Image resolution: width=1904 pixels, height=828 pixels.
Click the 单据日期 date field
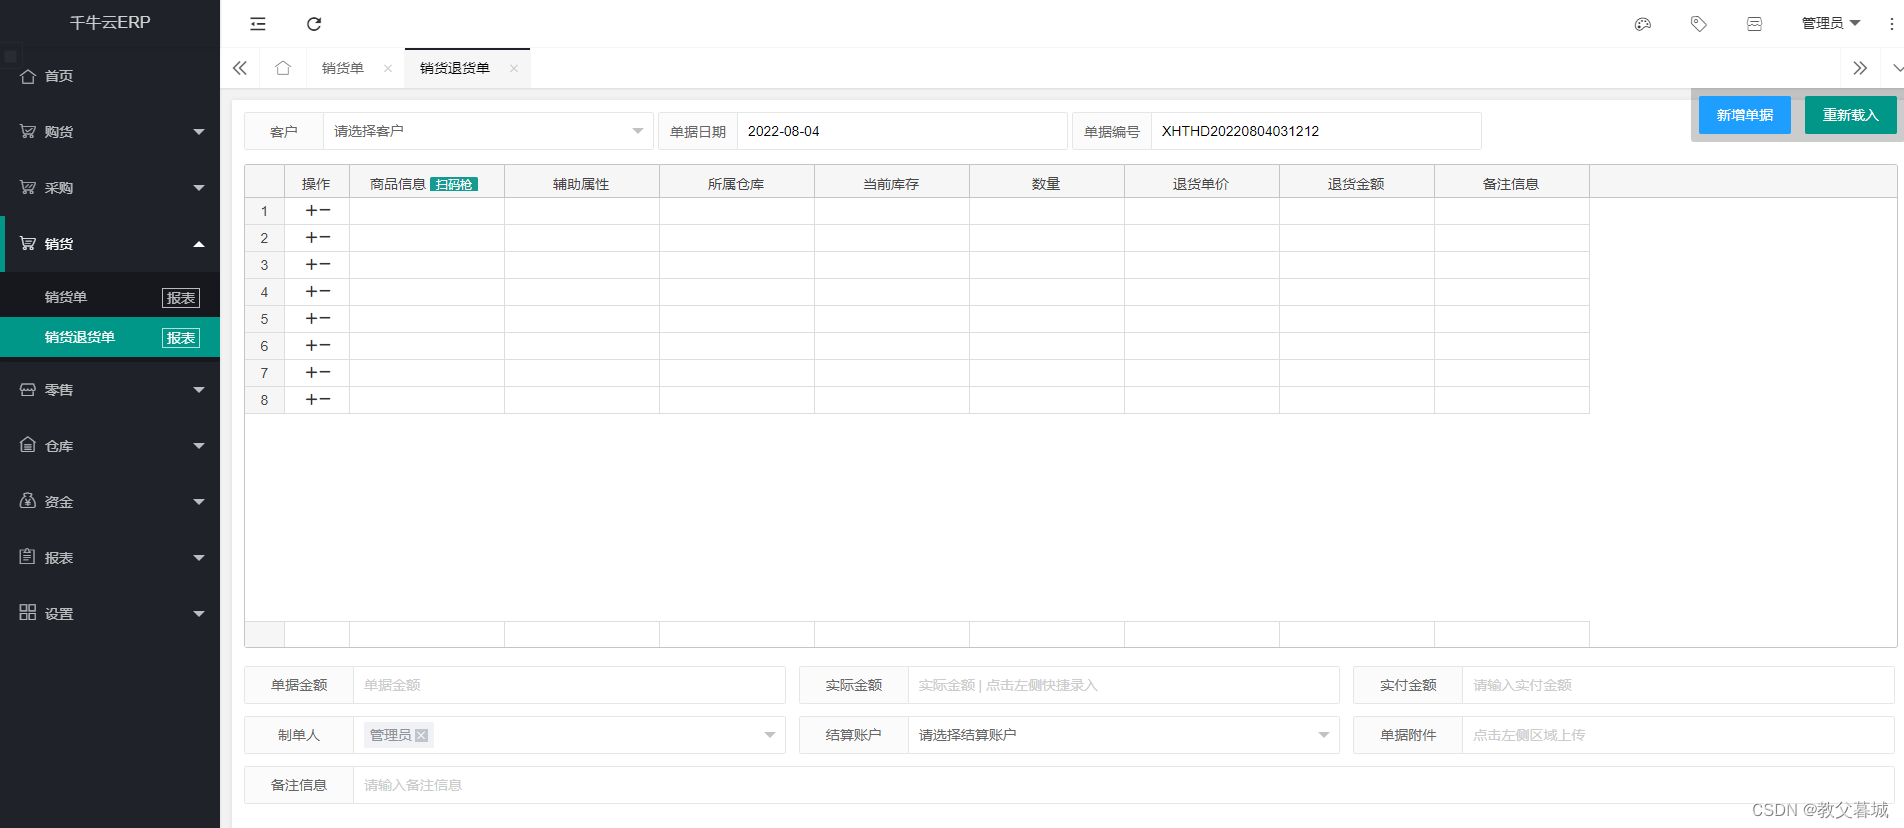[x=902, y=131]
